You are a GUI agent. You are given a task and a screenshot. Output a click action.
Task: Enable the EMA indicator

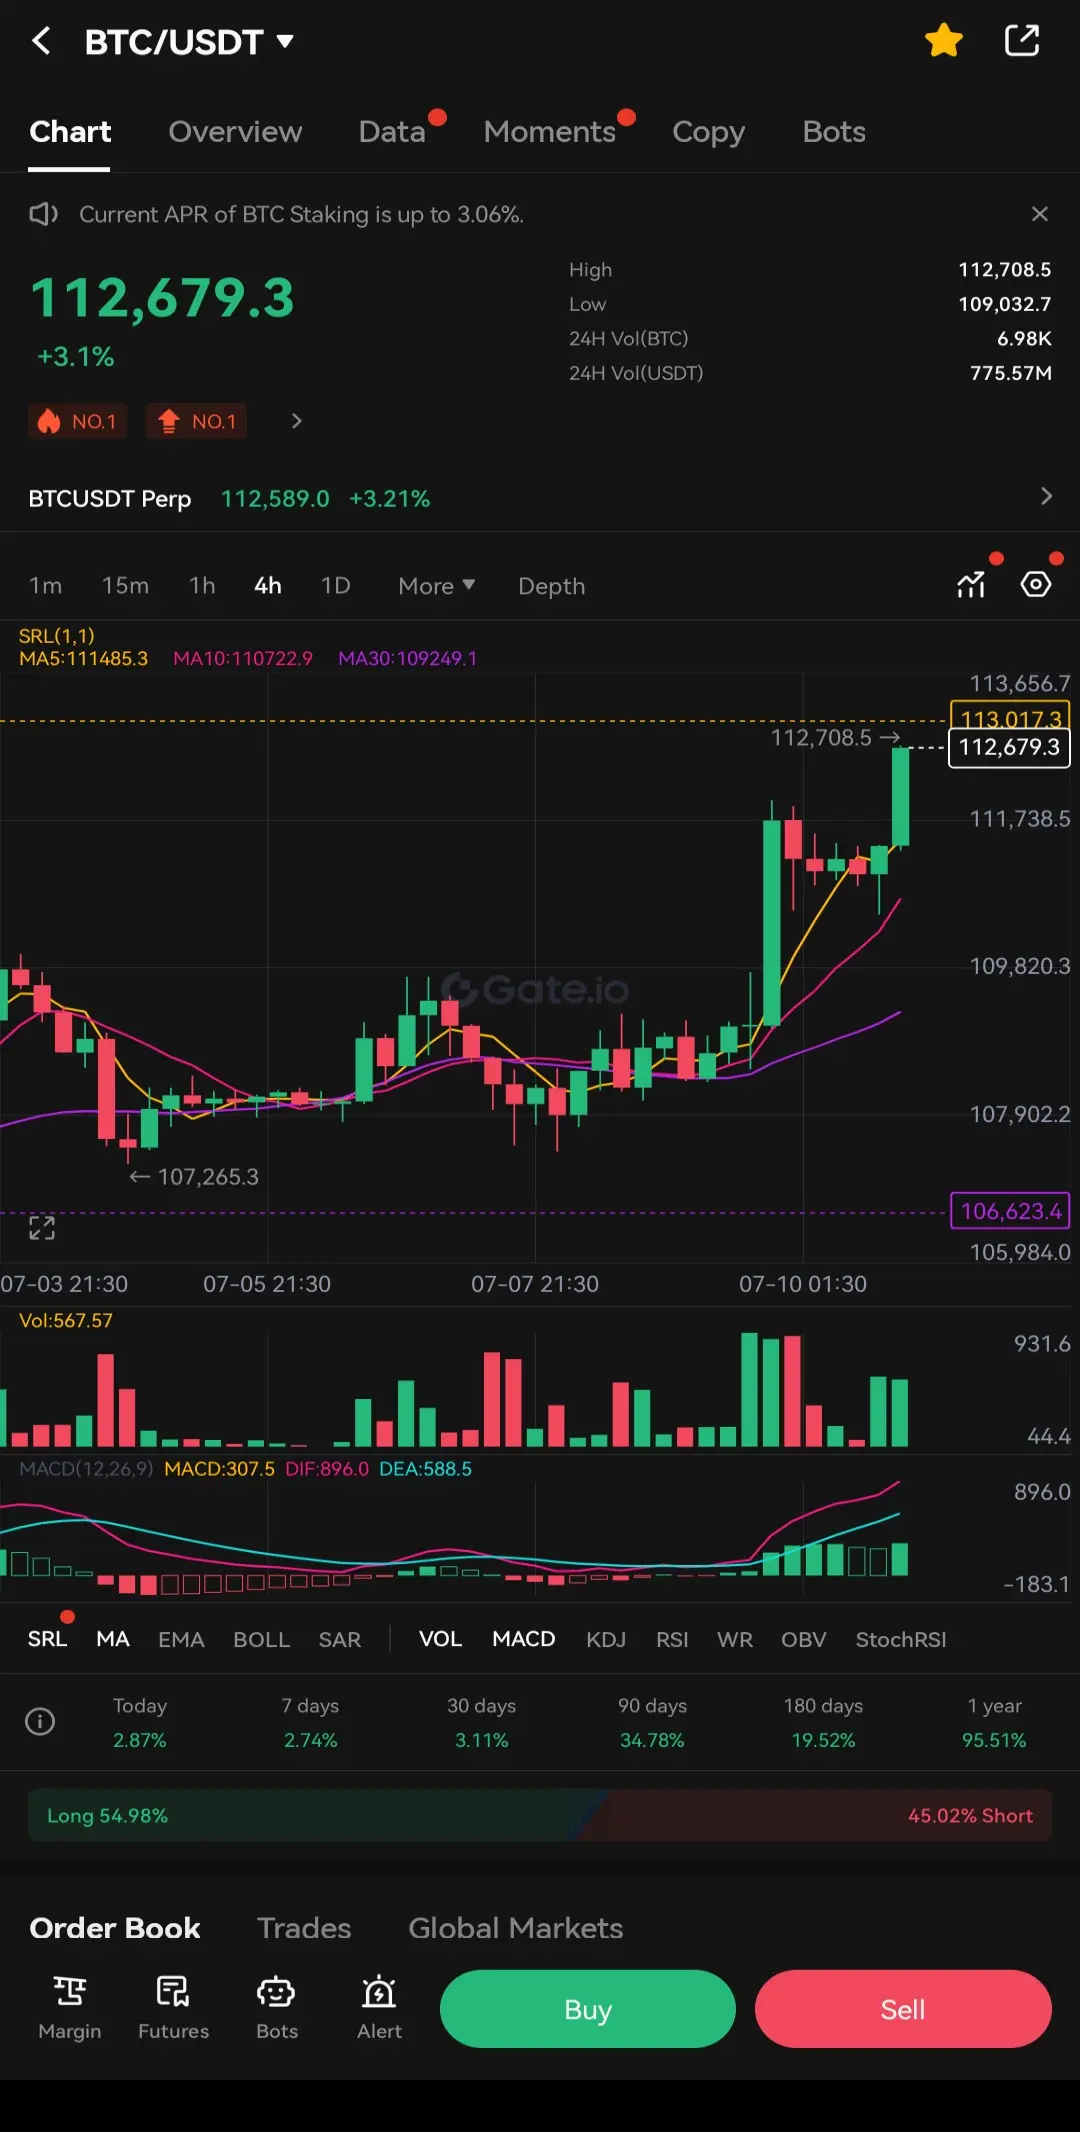click(181, 1640)
